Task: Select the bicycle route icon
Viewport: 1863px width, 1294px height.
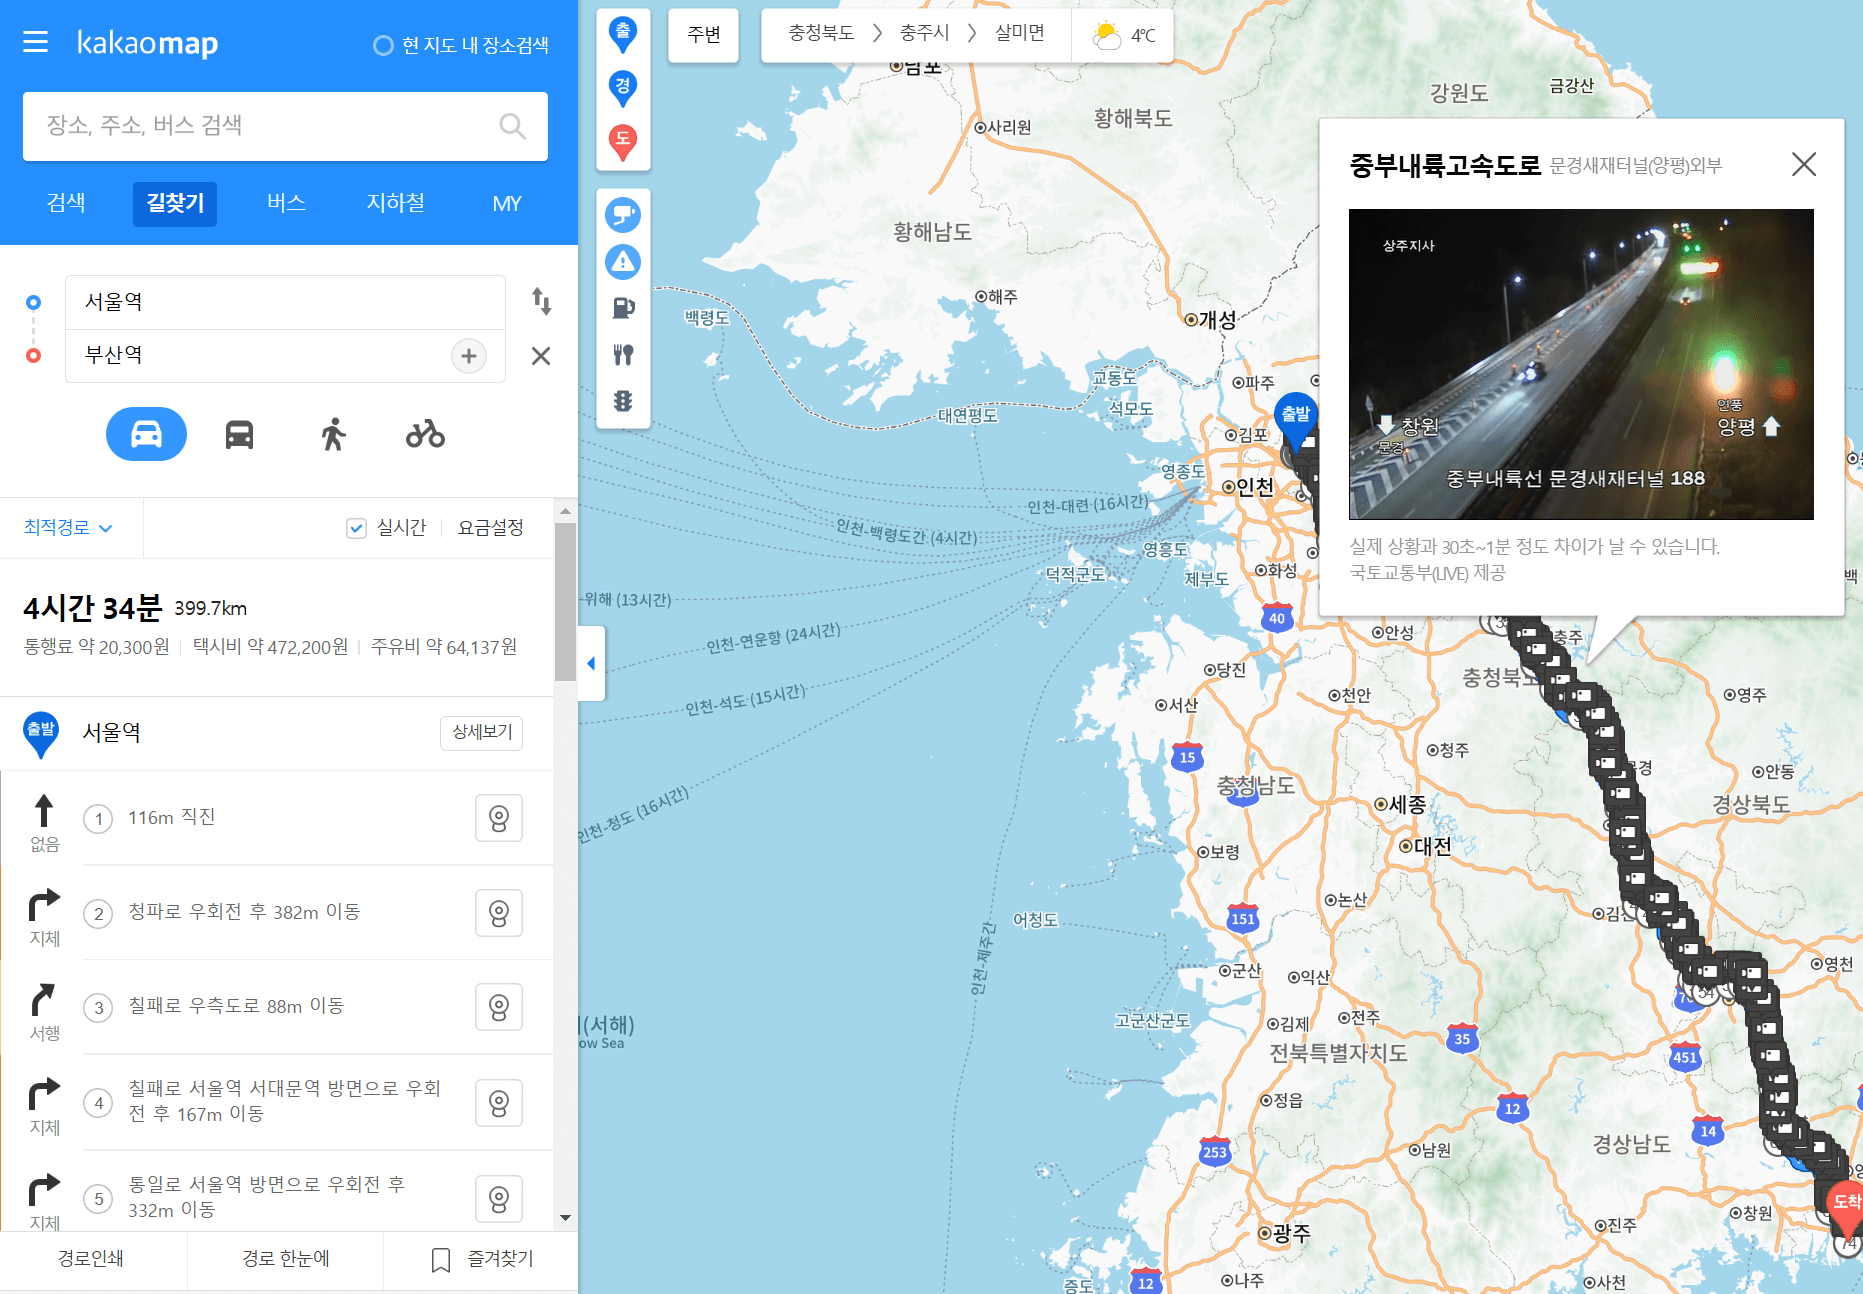Action: click(425, 434)
